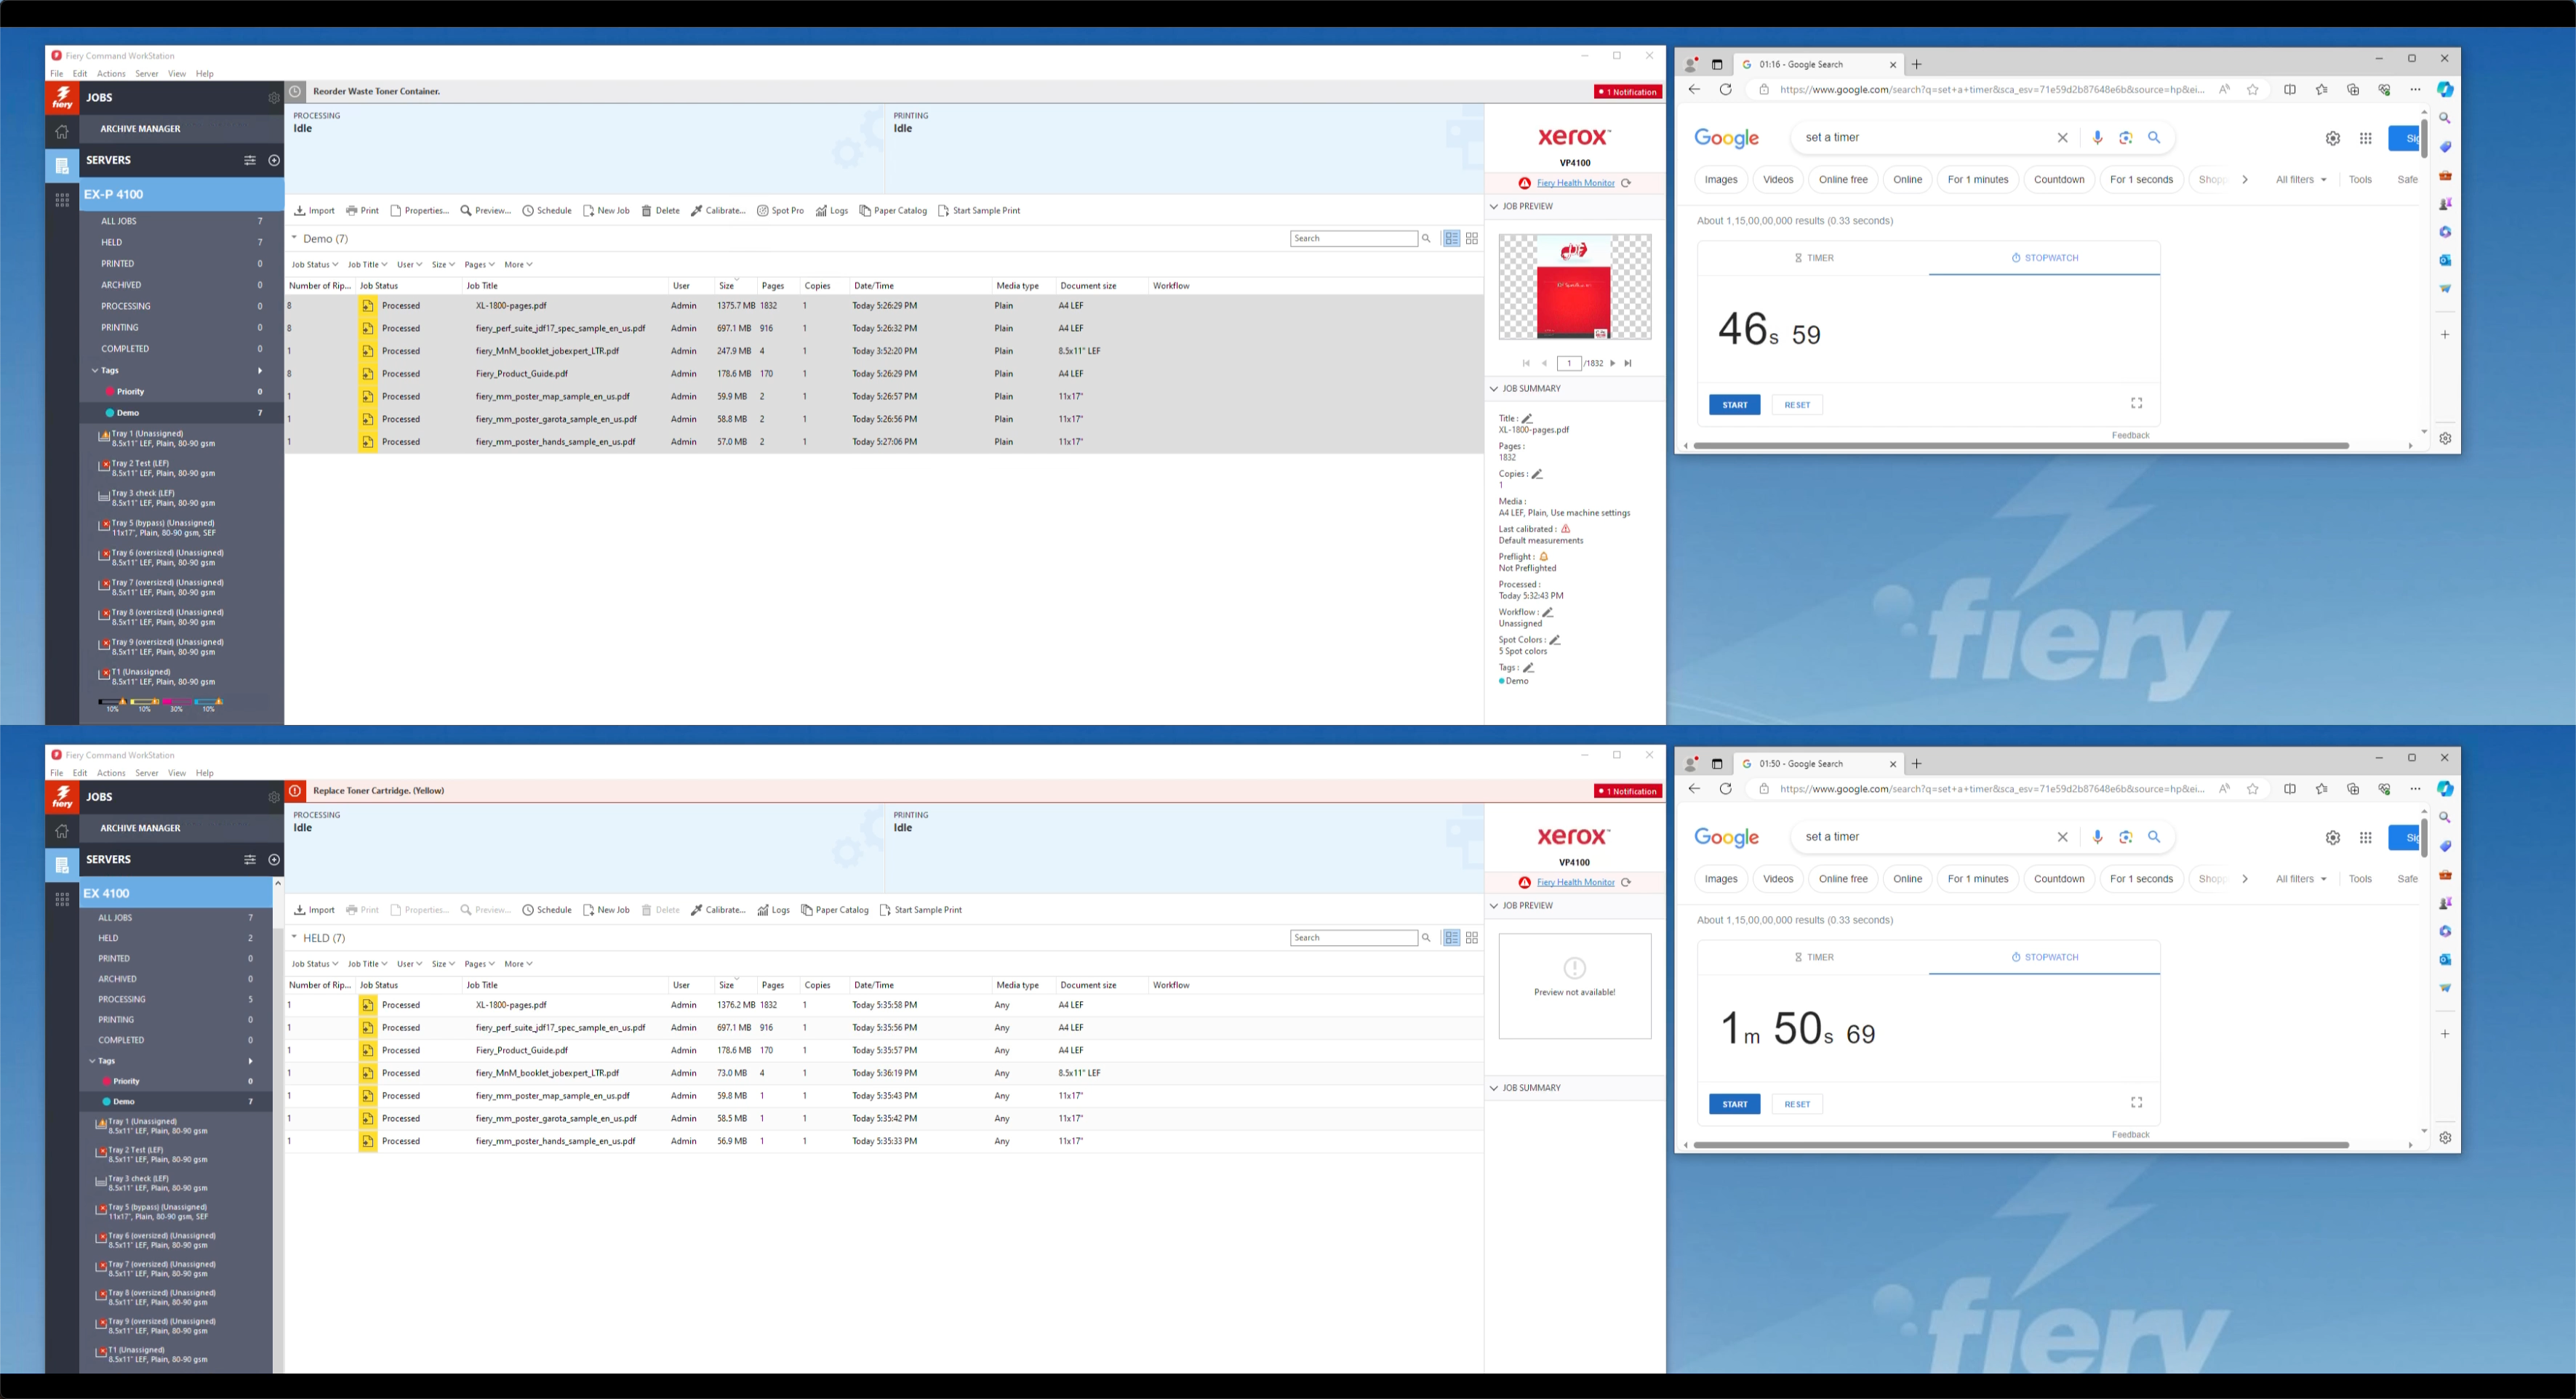This screenshot has width=2576, height=1399.
Task: Edit job Tags using pencil icon
Action: click(x=1528, y=667)
